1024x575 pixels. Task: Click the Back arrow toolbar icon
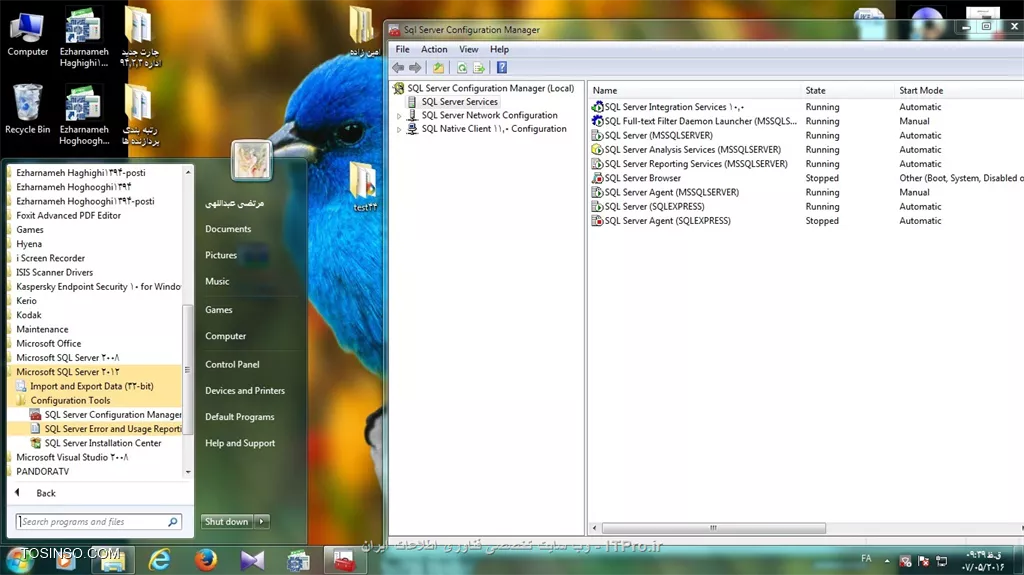click(x=398, y=67)
